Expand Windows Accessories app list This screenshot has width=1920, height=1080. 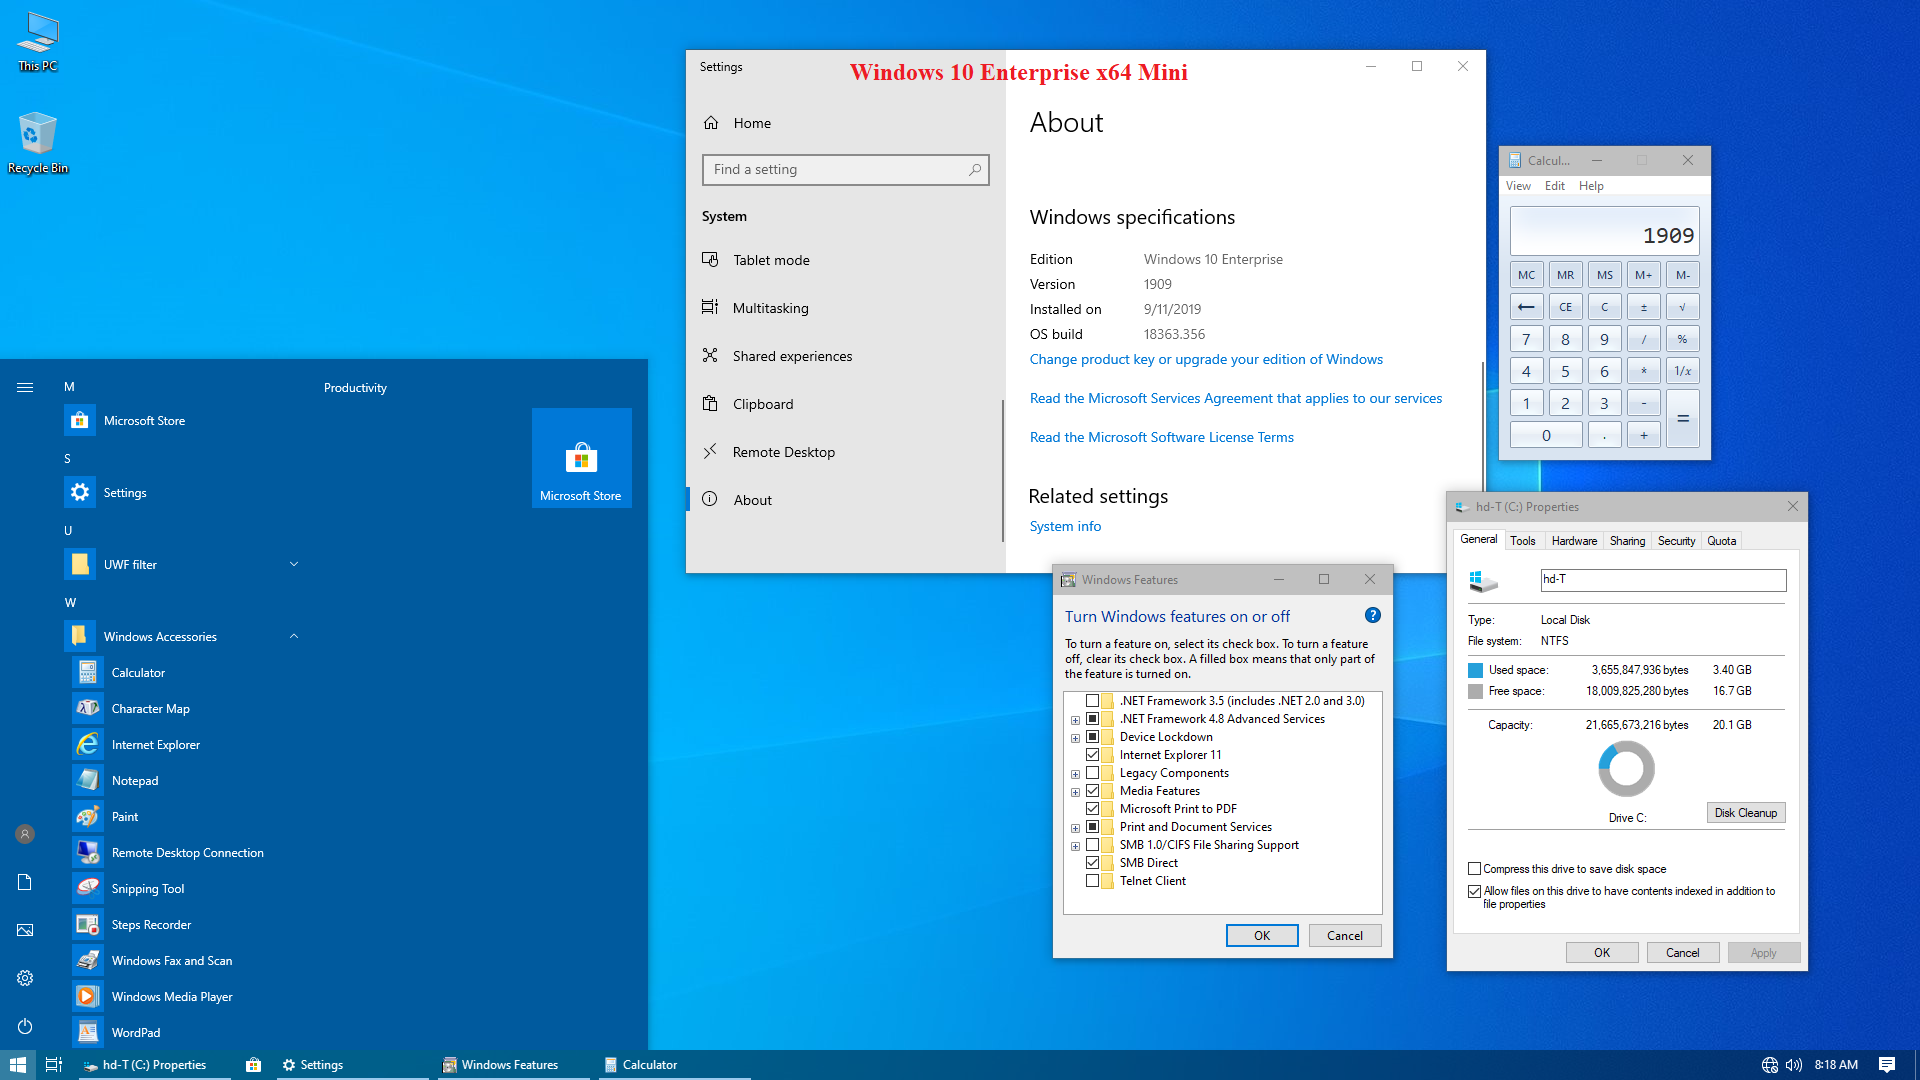pyautogui.click(x=293, y=636)
